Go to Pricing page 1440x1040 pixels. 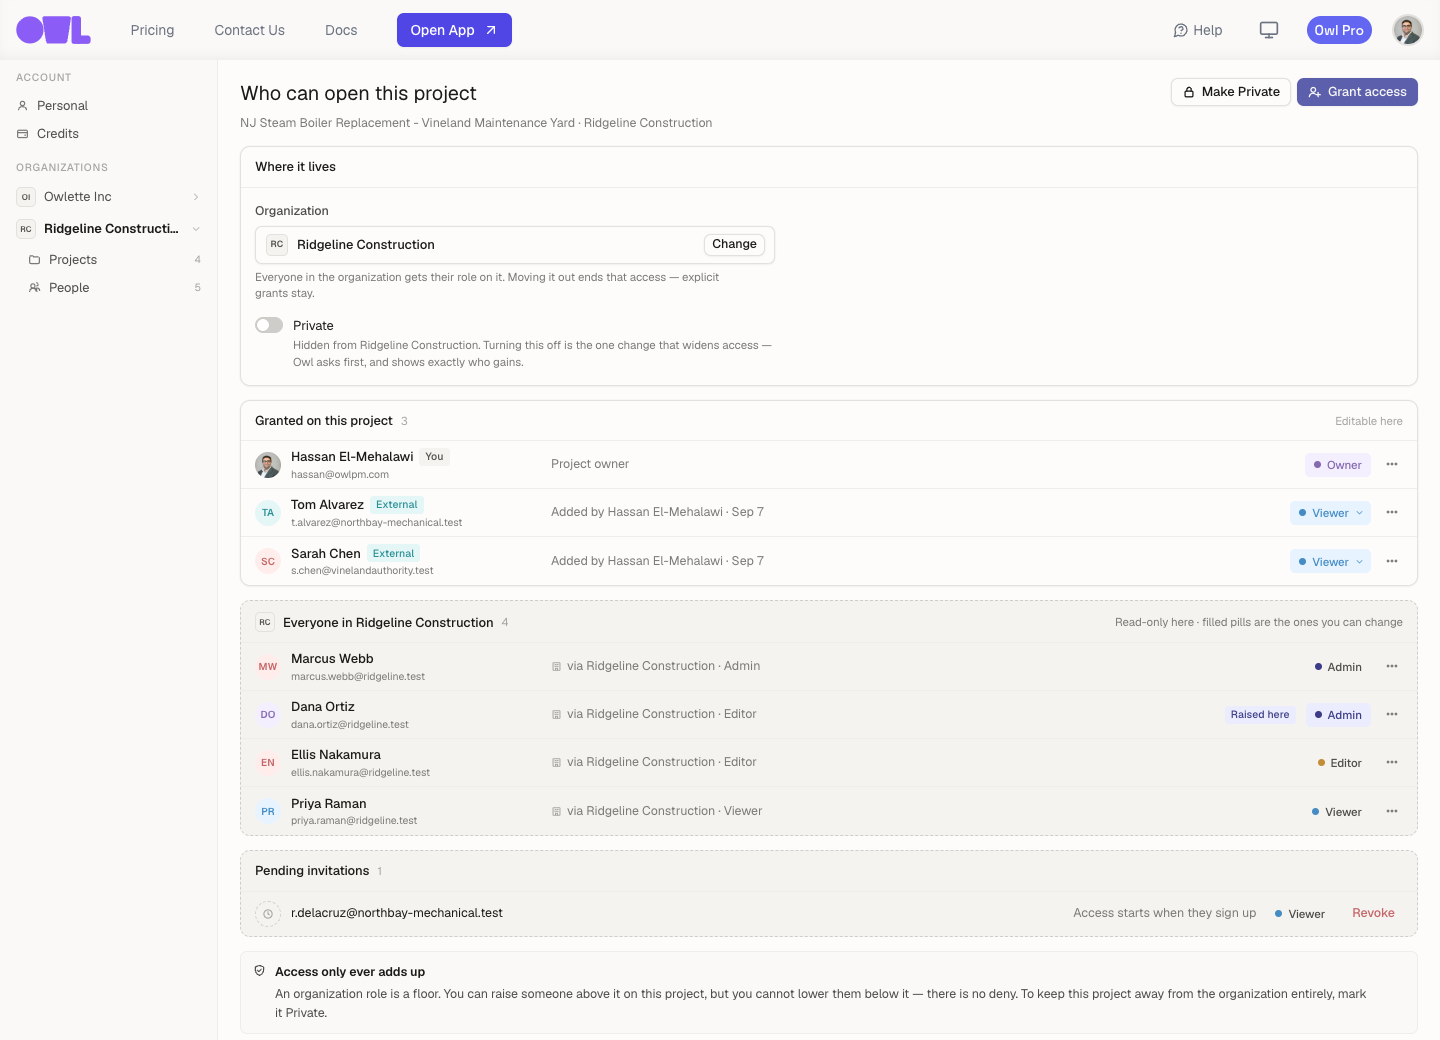point(152,30)
